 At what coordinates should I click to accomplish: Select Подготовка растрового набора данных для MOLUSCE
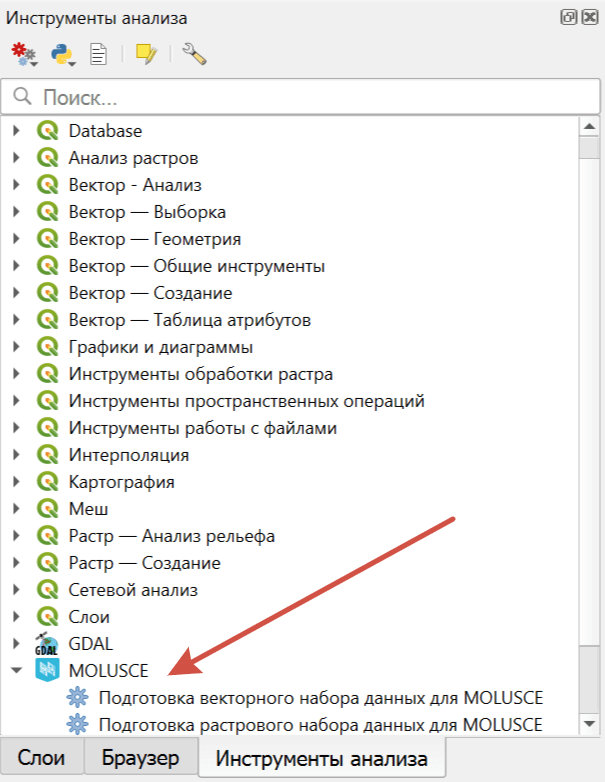pos(320,723)
